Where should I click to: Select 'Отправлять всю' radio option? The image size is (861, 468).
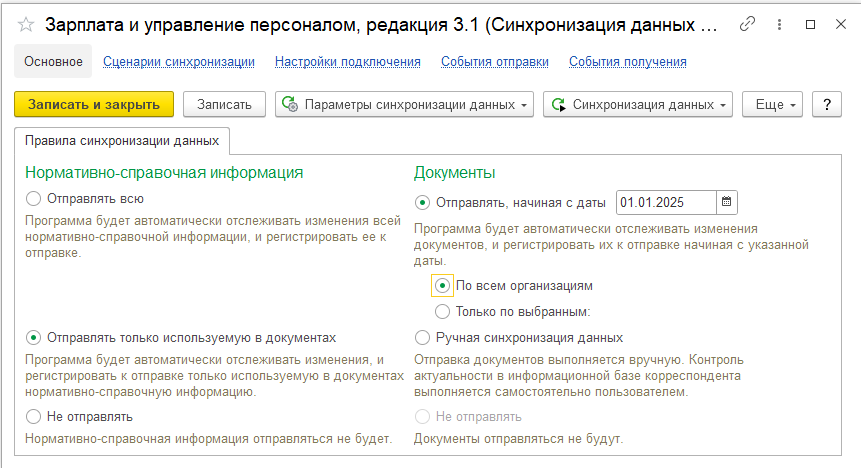35,199
